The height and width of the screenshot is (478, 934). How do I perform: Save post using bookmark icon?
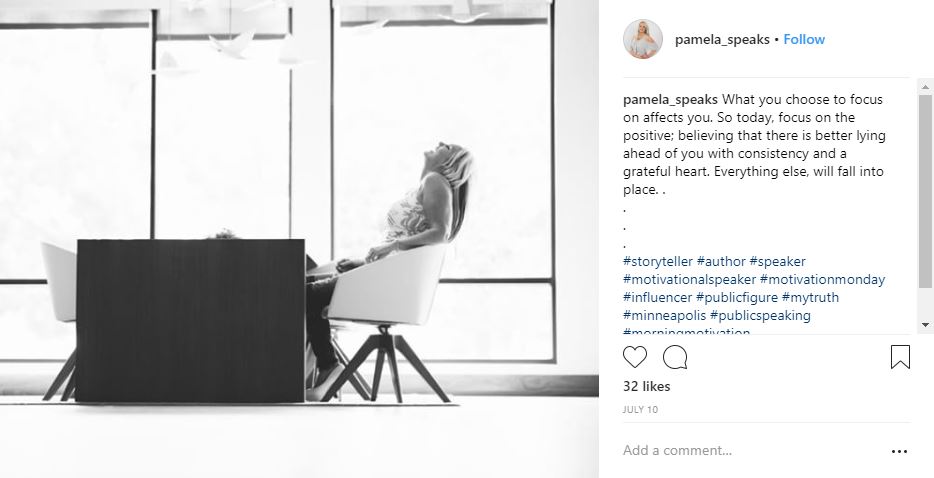(900, 357)
